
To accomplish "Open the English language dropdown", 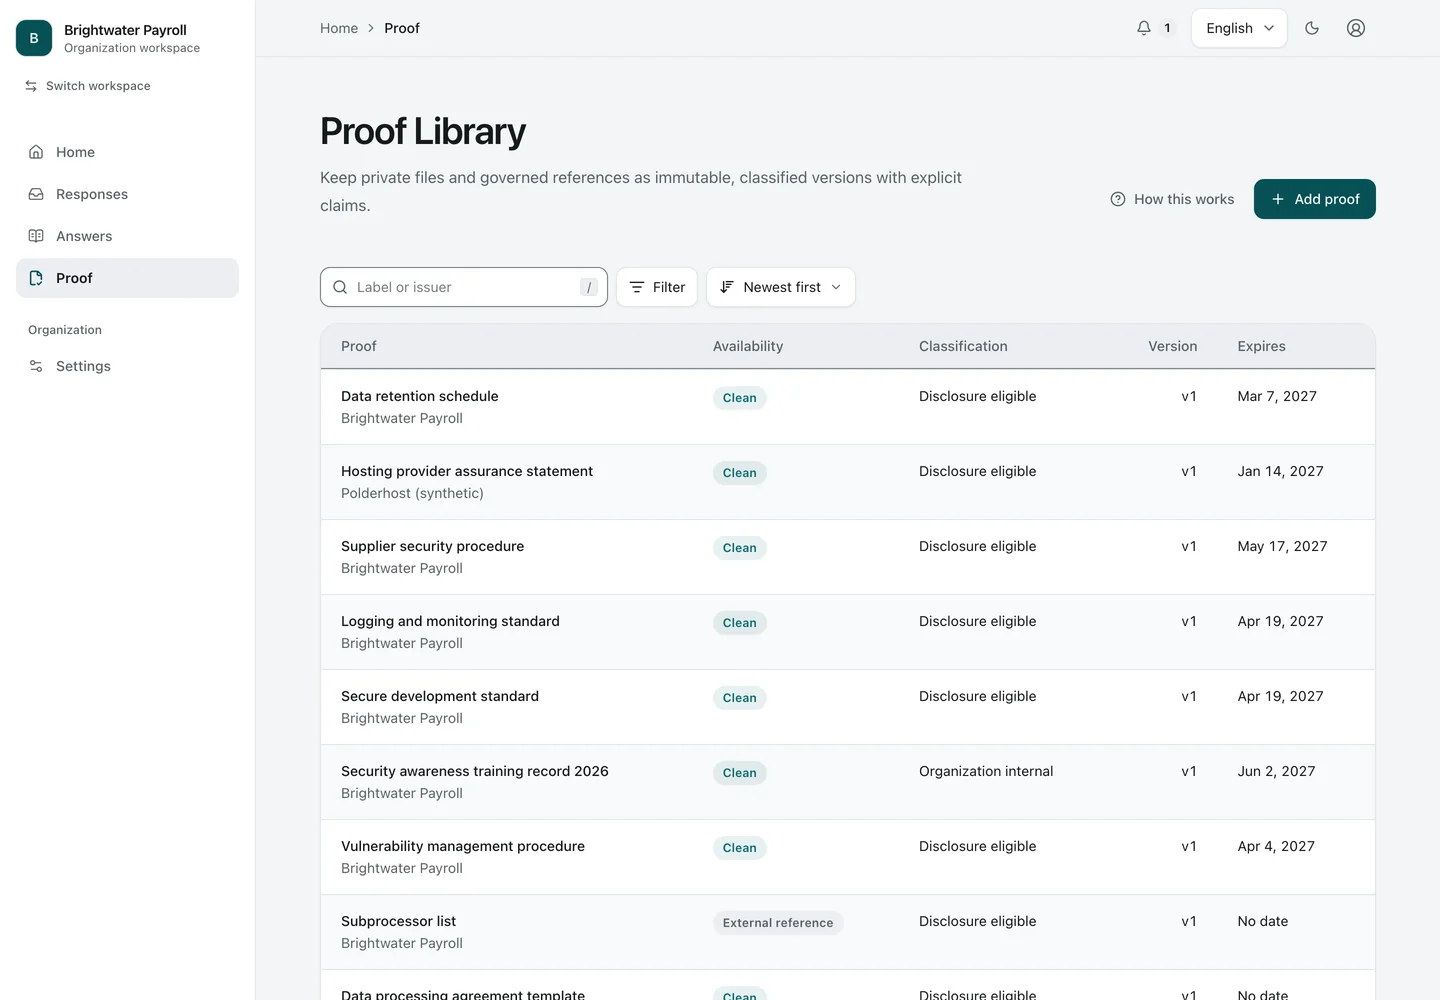I will (x=1239, y=28).
